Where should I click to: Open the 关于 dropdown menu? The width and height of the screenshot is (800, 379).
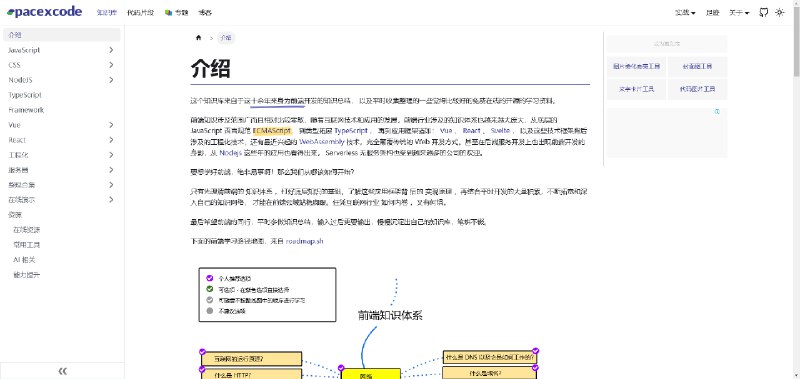pyautogui.click(x=739, y=13)
